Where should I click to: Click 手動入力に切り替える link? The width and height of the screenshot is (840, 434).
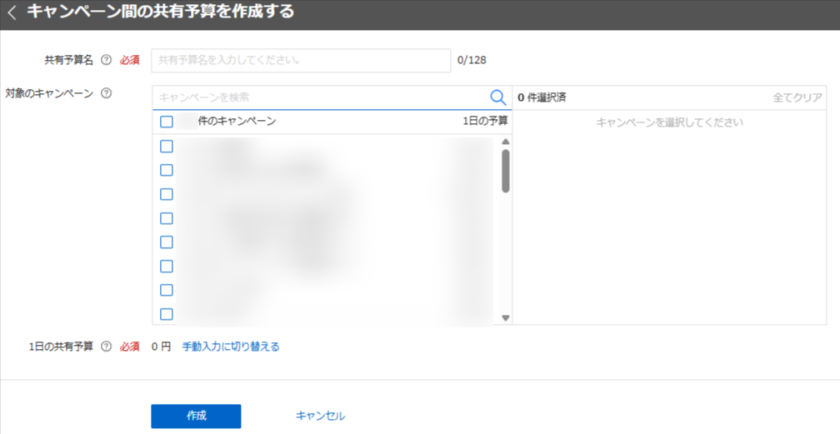coord(230,347)
